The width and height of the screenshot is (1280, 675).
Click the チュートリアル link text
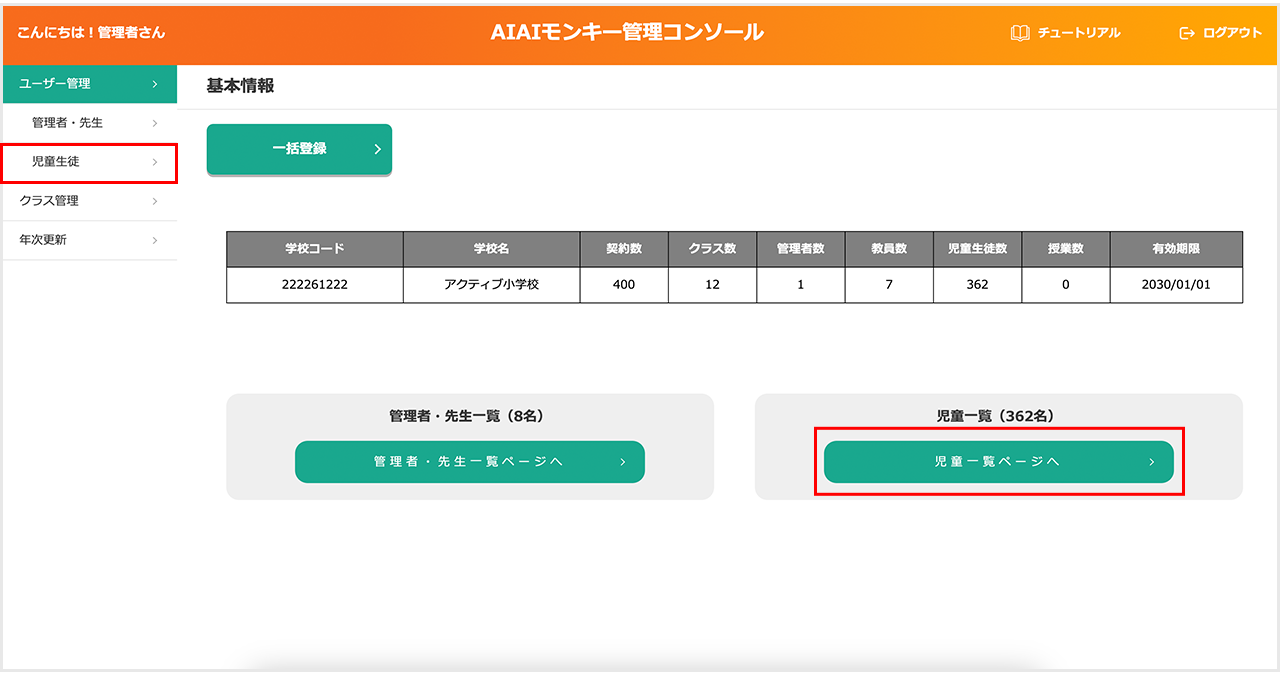point(1078,33)
